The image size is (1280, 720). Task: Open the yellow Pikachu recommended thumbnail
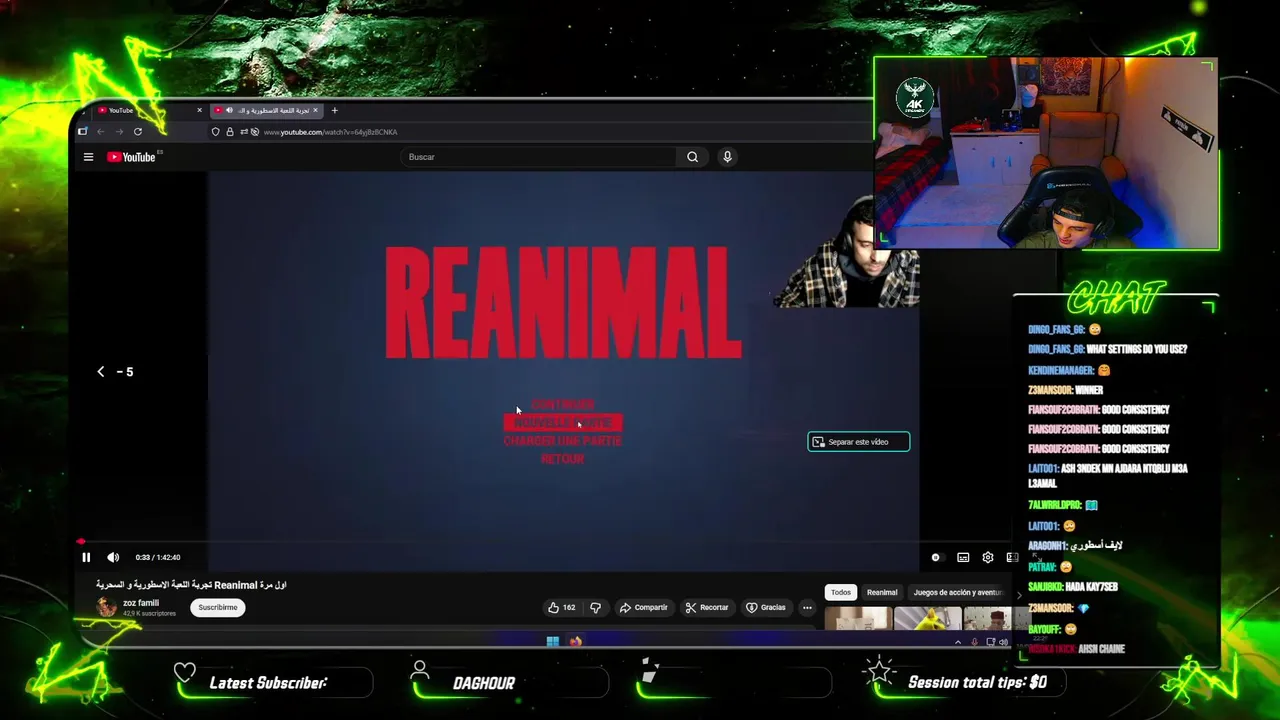[928, 618]
